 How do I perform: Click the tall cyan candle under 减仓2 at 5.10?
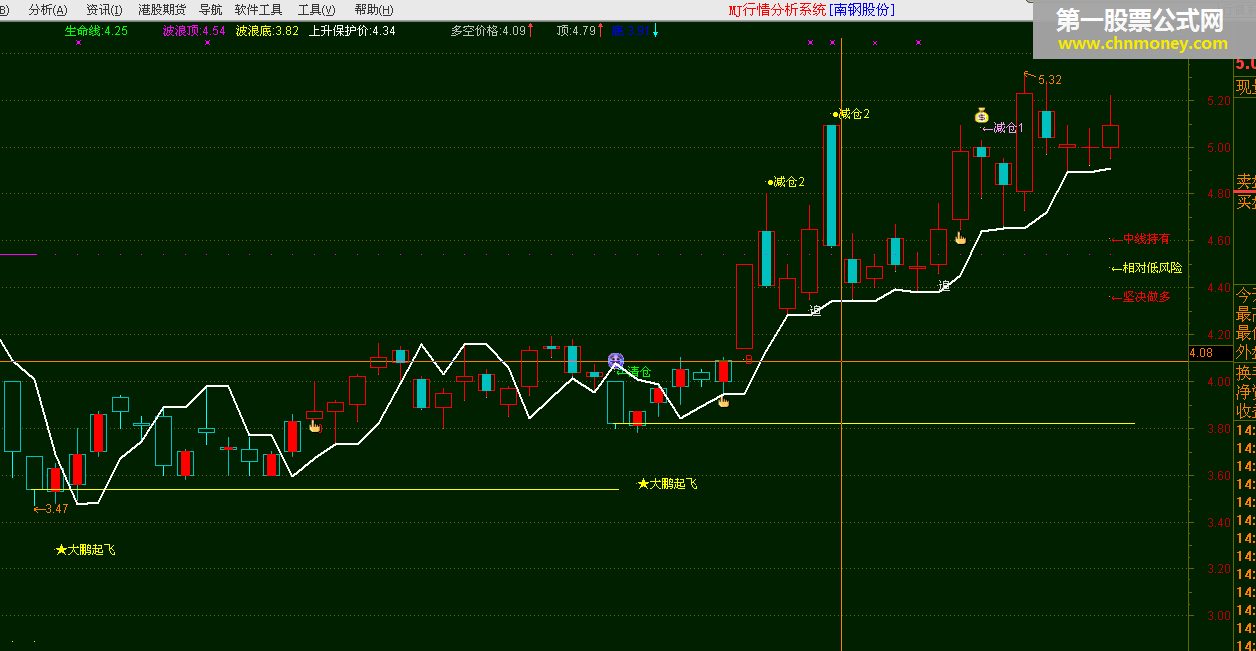[x=830, y=185]
